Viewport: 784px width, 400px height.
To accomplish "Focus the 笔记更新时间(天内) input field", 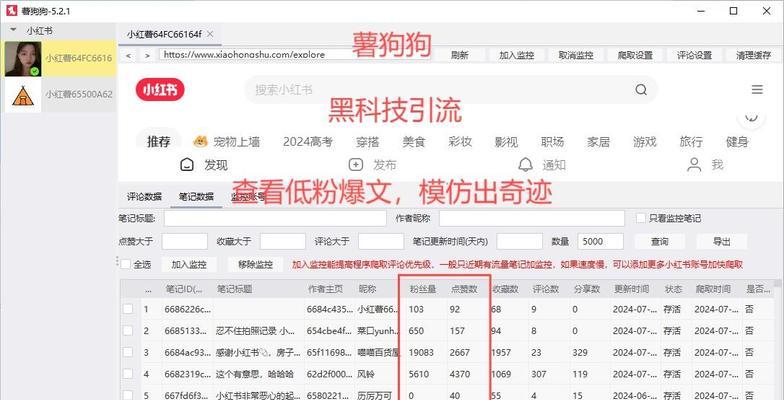I will pos(520,242).
